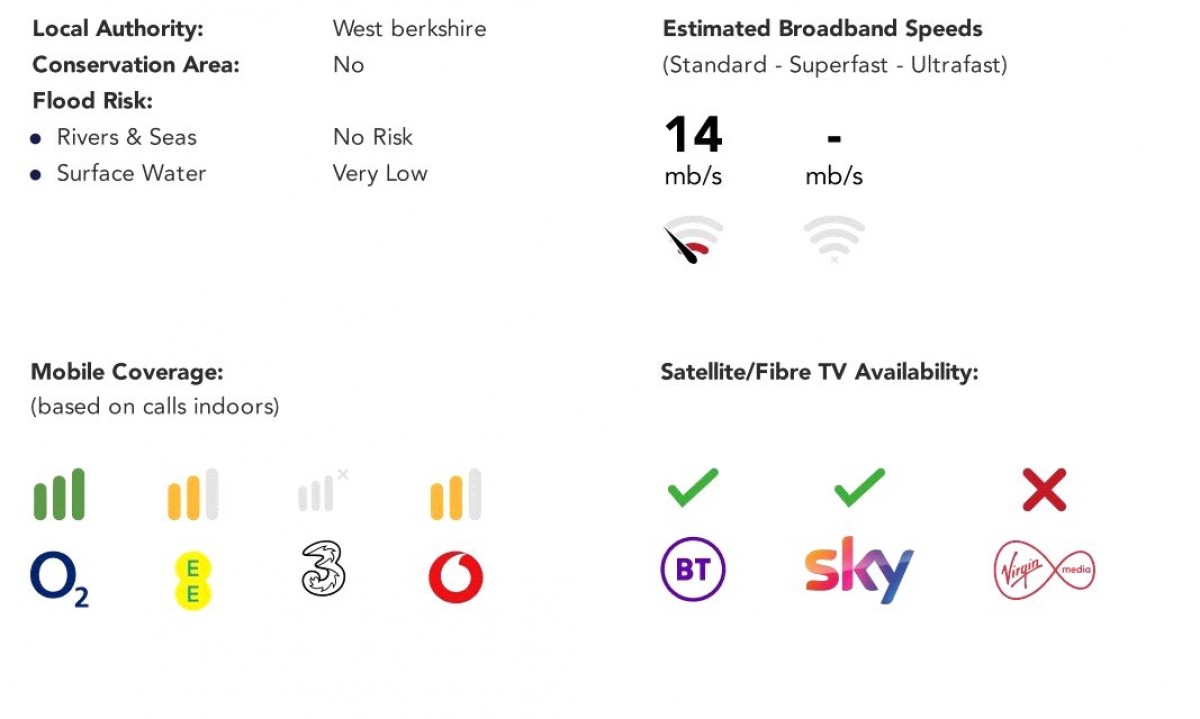
Task: Click the Sky logo
Action: [x=859, y=569]
